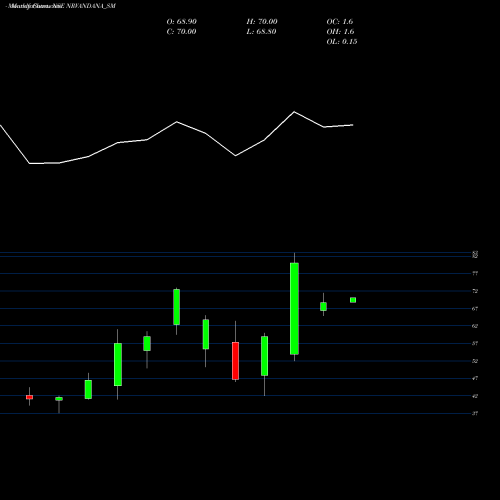Select the open value 'O: 68.90'
The width and height of the screenshot is (500, 500).
coord(182,21)
